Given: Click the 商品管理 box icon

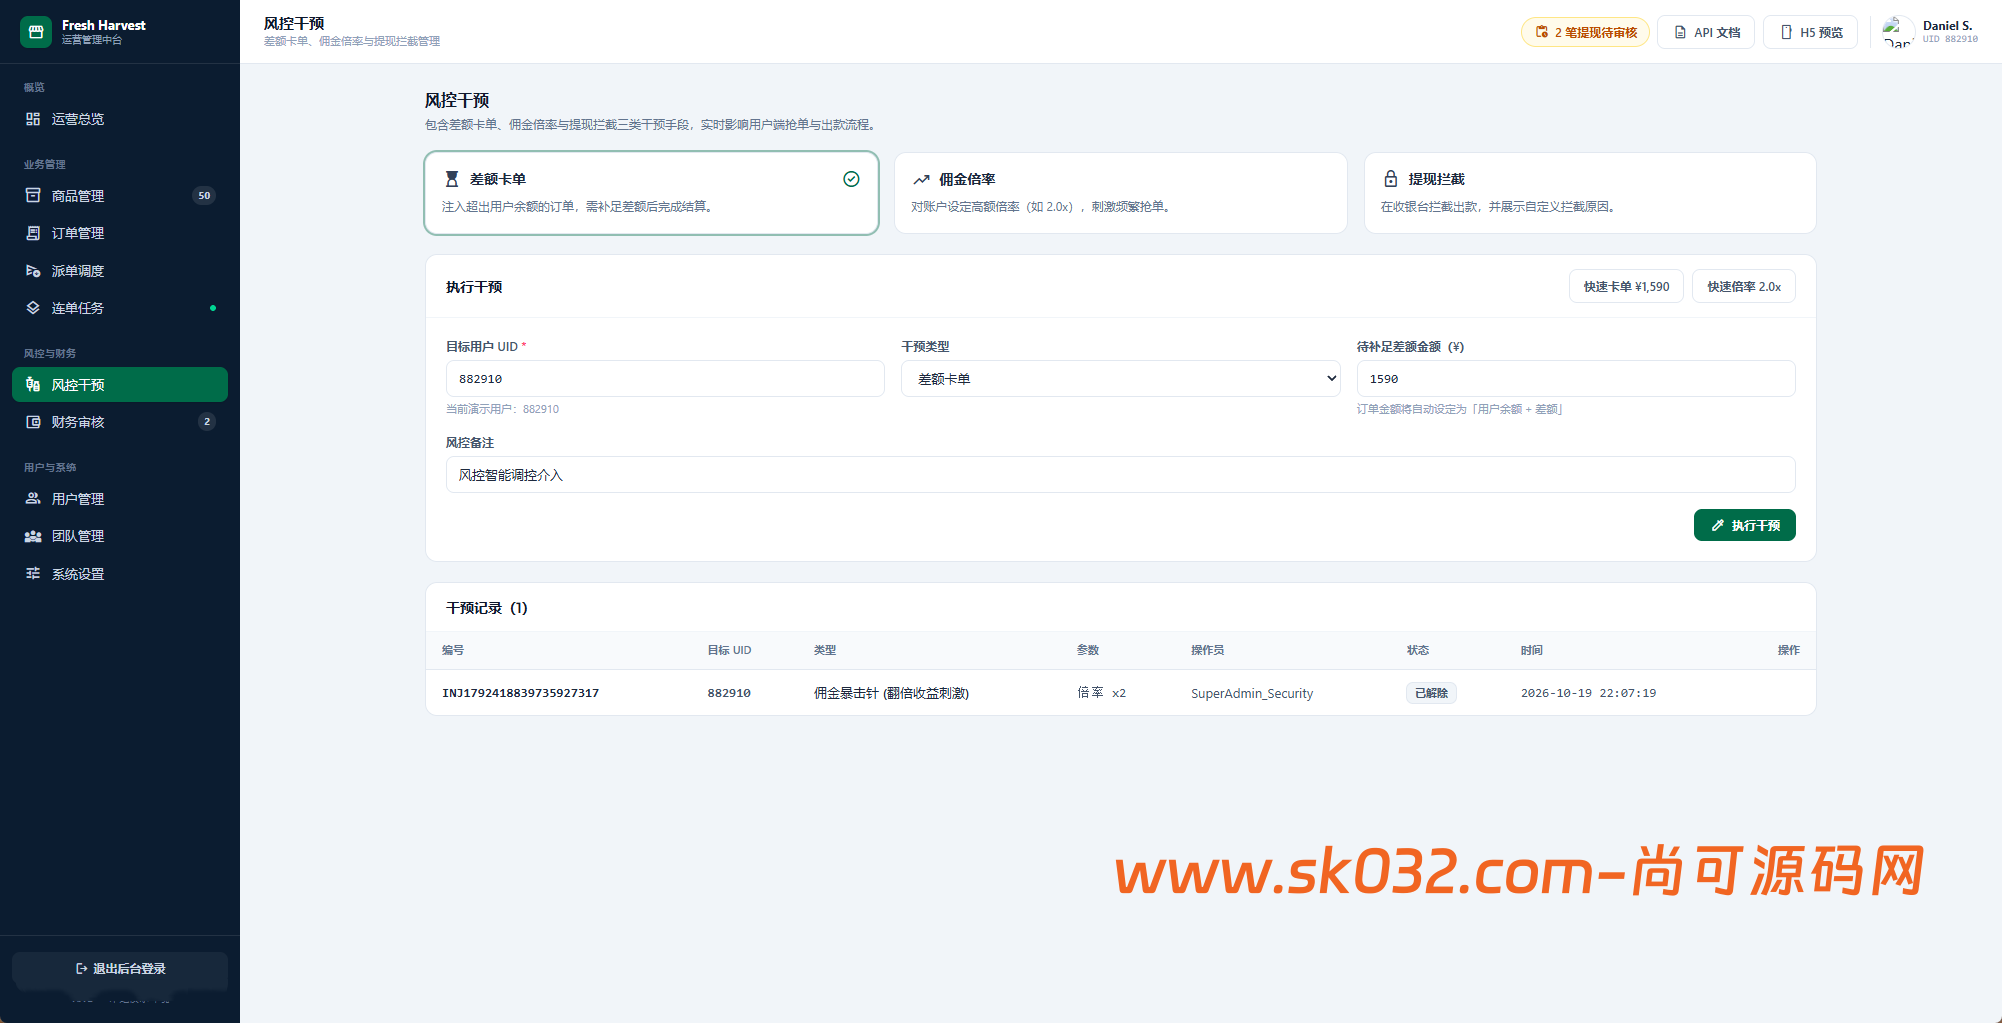Looking at the screenshot, I should [x=33, y=196].
